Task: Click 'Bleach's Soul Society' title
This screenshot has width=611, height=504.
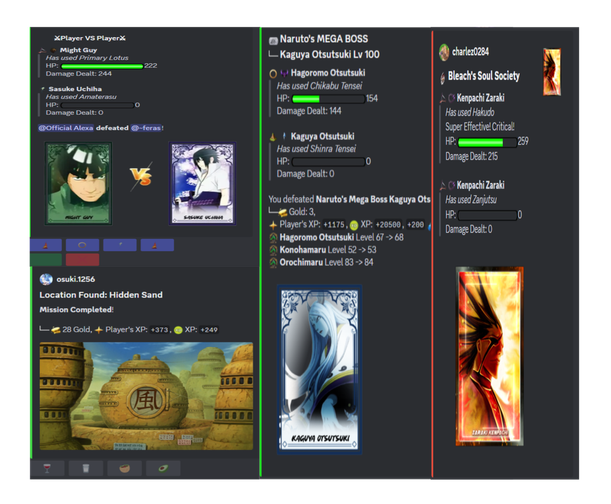Action: [x=484, y=76]
